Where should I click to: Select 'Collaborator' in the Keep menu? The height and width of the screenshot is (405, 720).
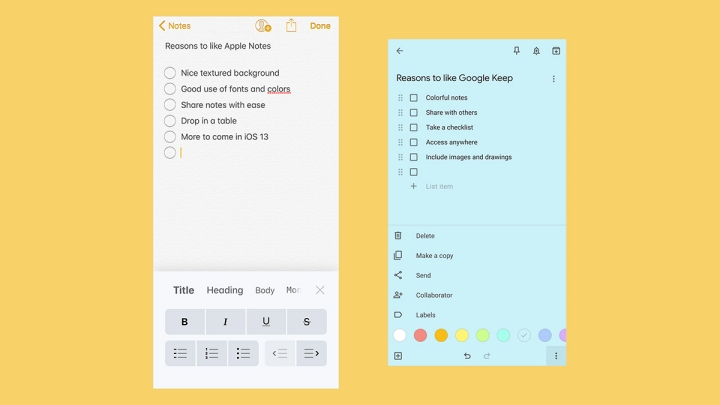coord(434,295)
